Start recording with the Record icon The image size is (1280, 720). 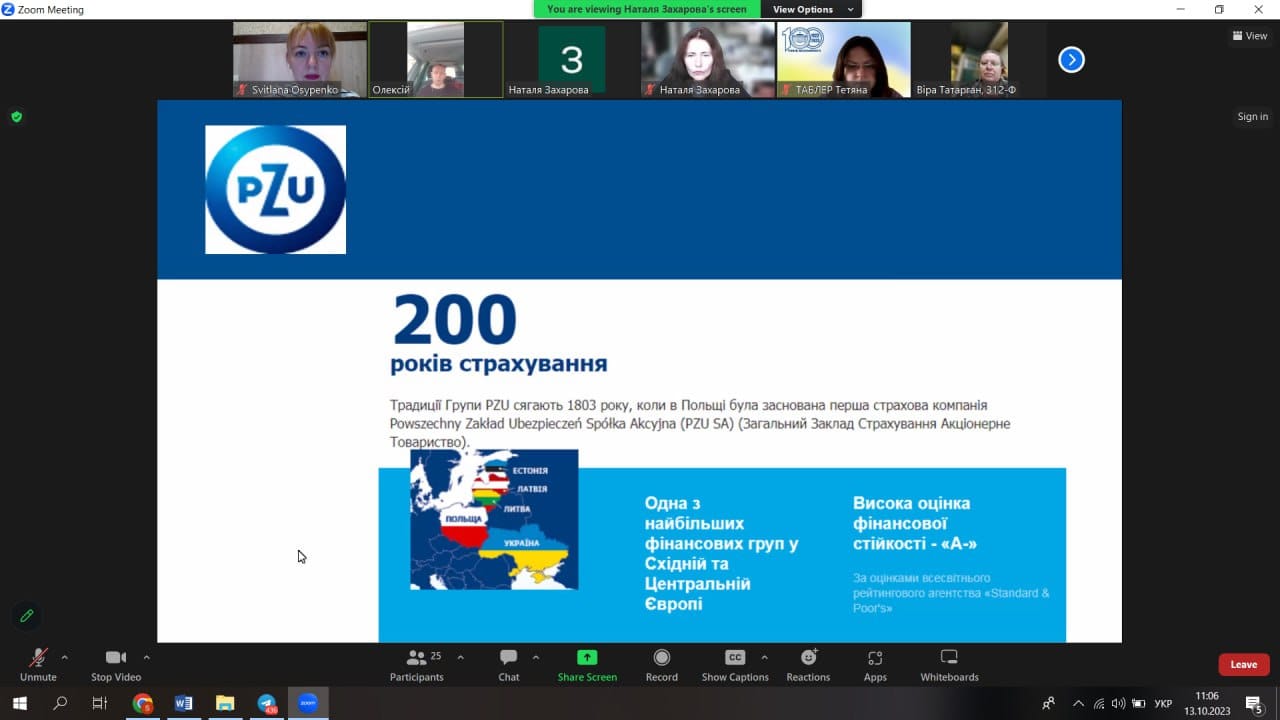tap(661, 658)
